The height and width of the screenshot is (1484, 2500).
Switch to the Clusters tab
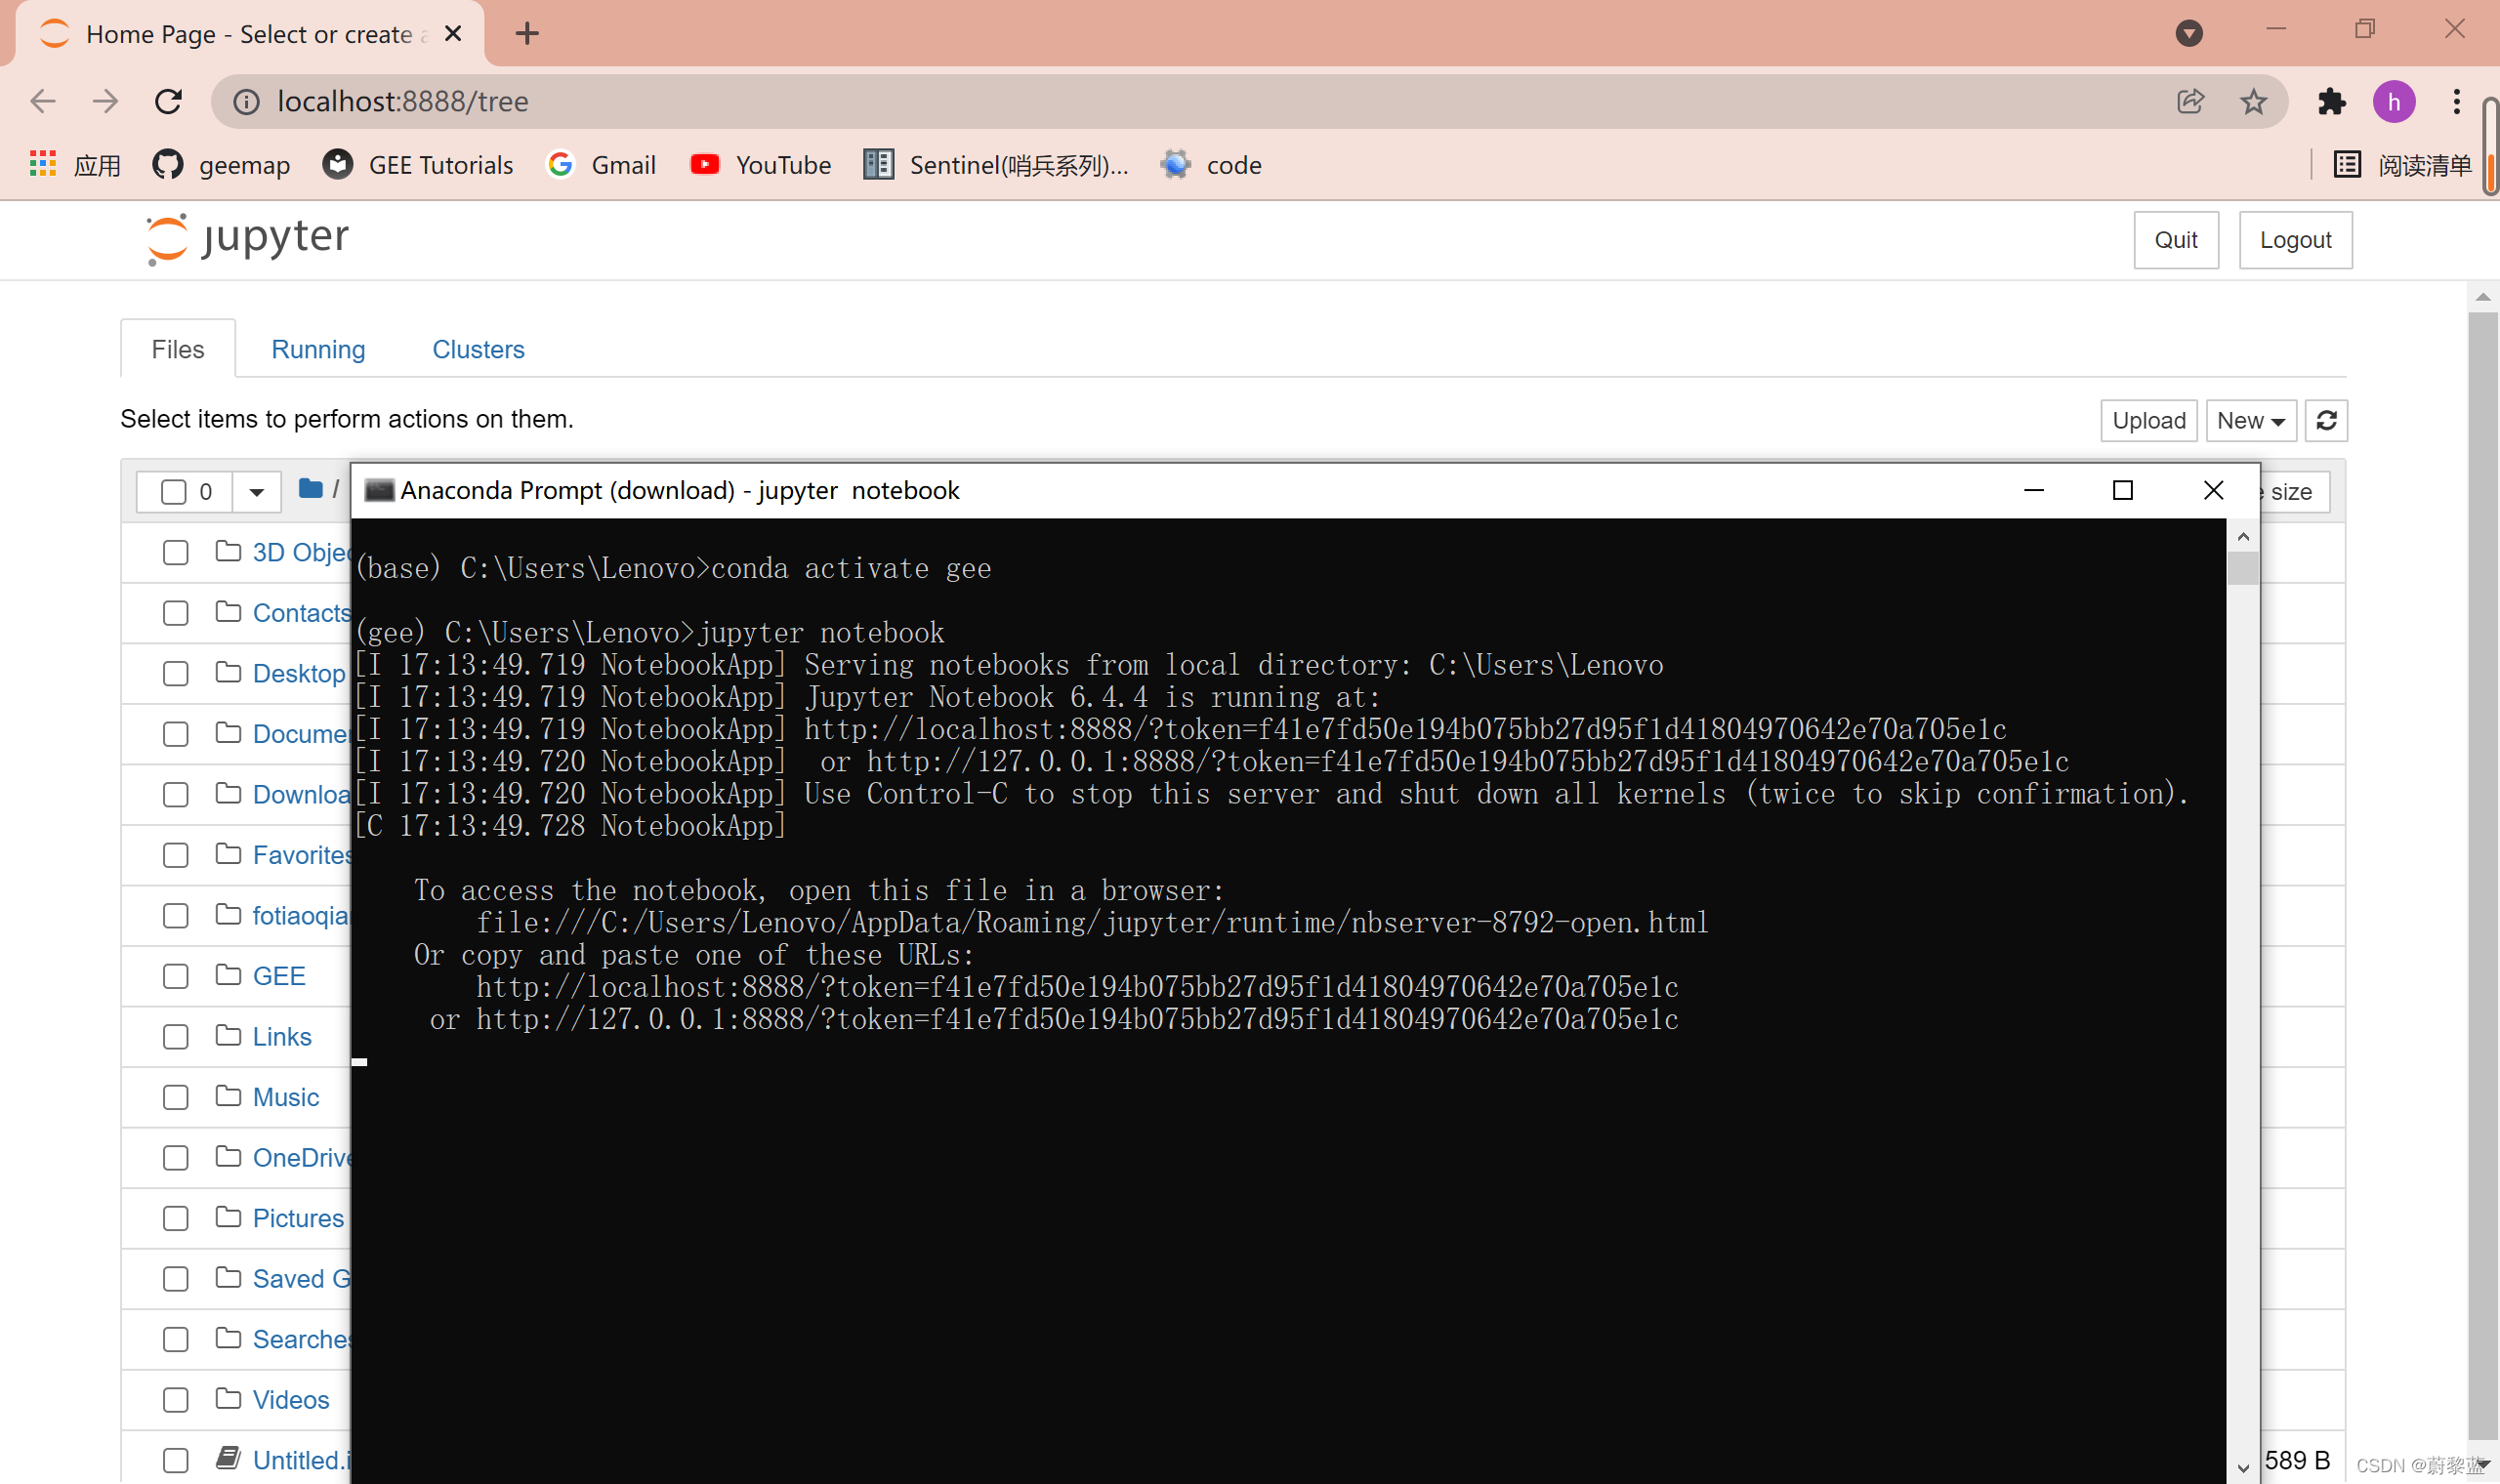click(x=477, y=349)
